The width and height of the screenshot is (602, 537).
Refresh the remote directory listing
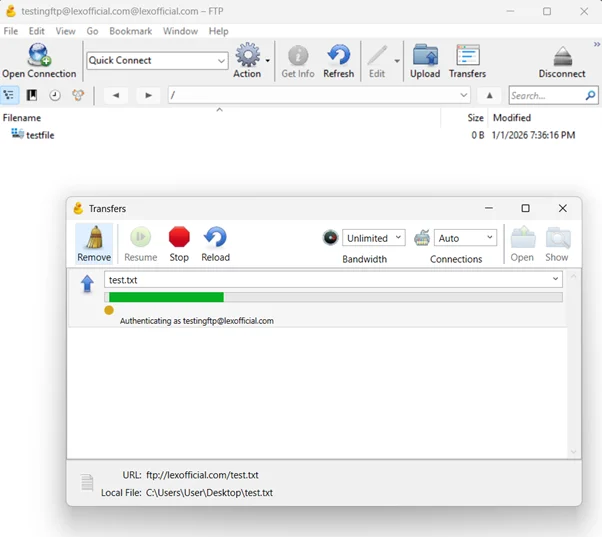[x=339, y=61]
